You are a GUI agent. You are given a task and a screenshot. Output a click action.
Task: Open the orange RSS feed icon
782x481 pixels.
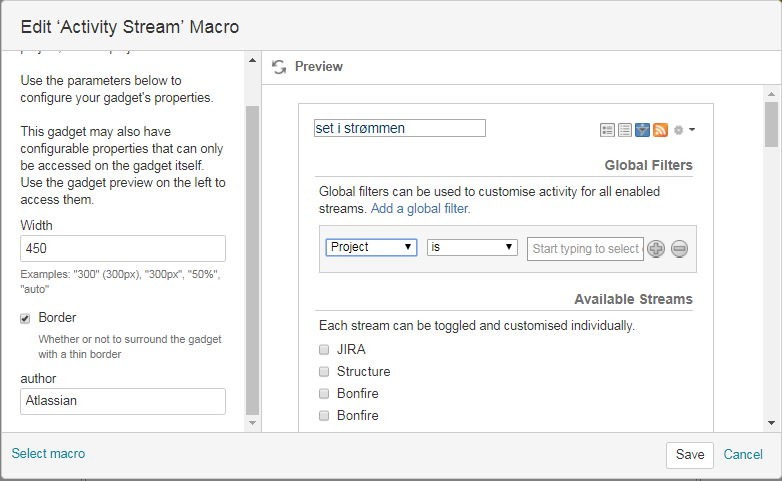pyautogui.click(x=660, y=130)
